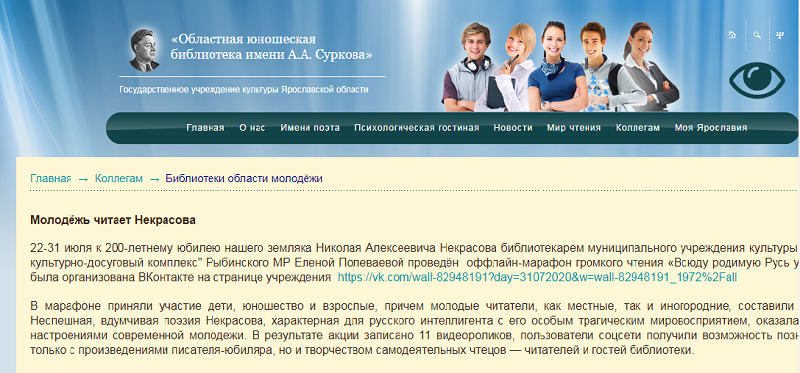
Task: Open the Мир чтения menu item
Action: [573, 128]
